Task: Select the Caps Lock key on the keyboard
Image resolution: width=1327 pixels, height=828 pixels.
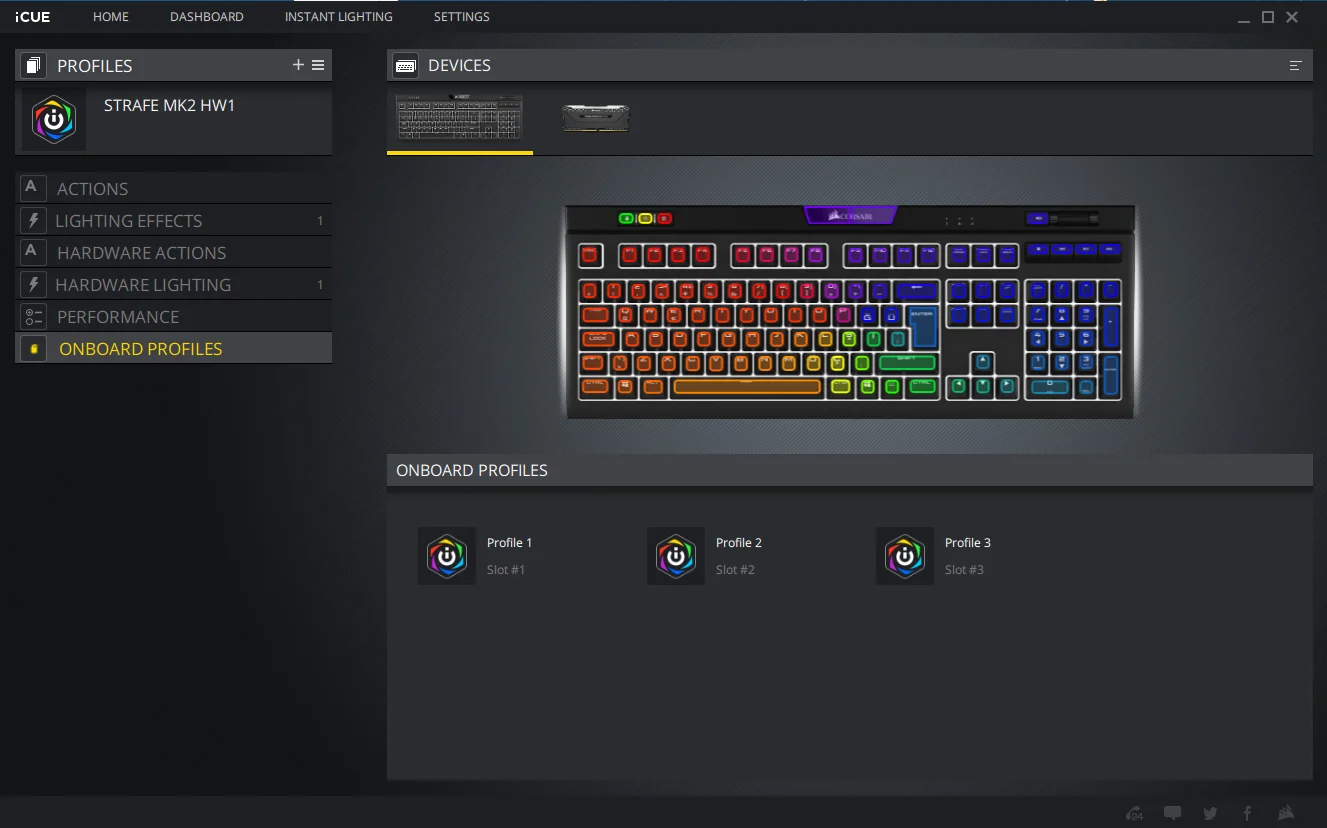Action: click(598, 339)
